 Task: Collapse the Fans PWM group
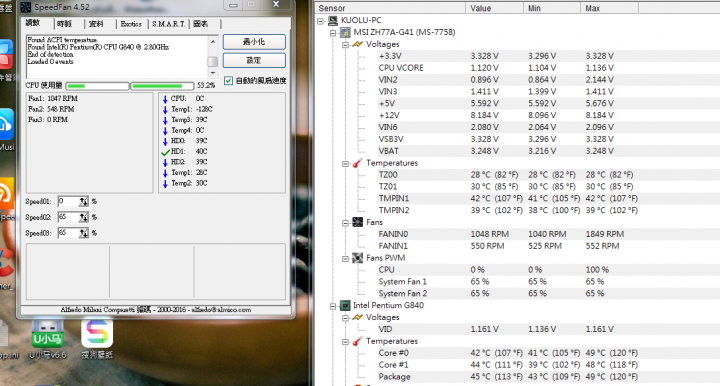click(x=345, y=258)
